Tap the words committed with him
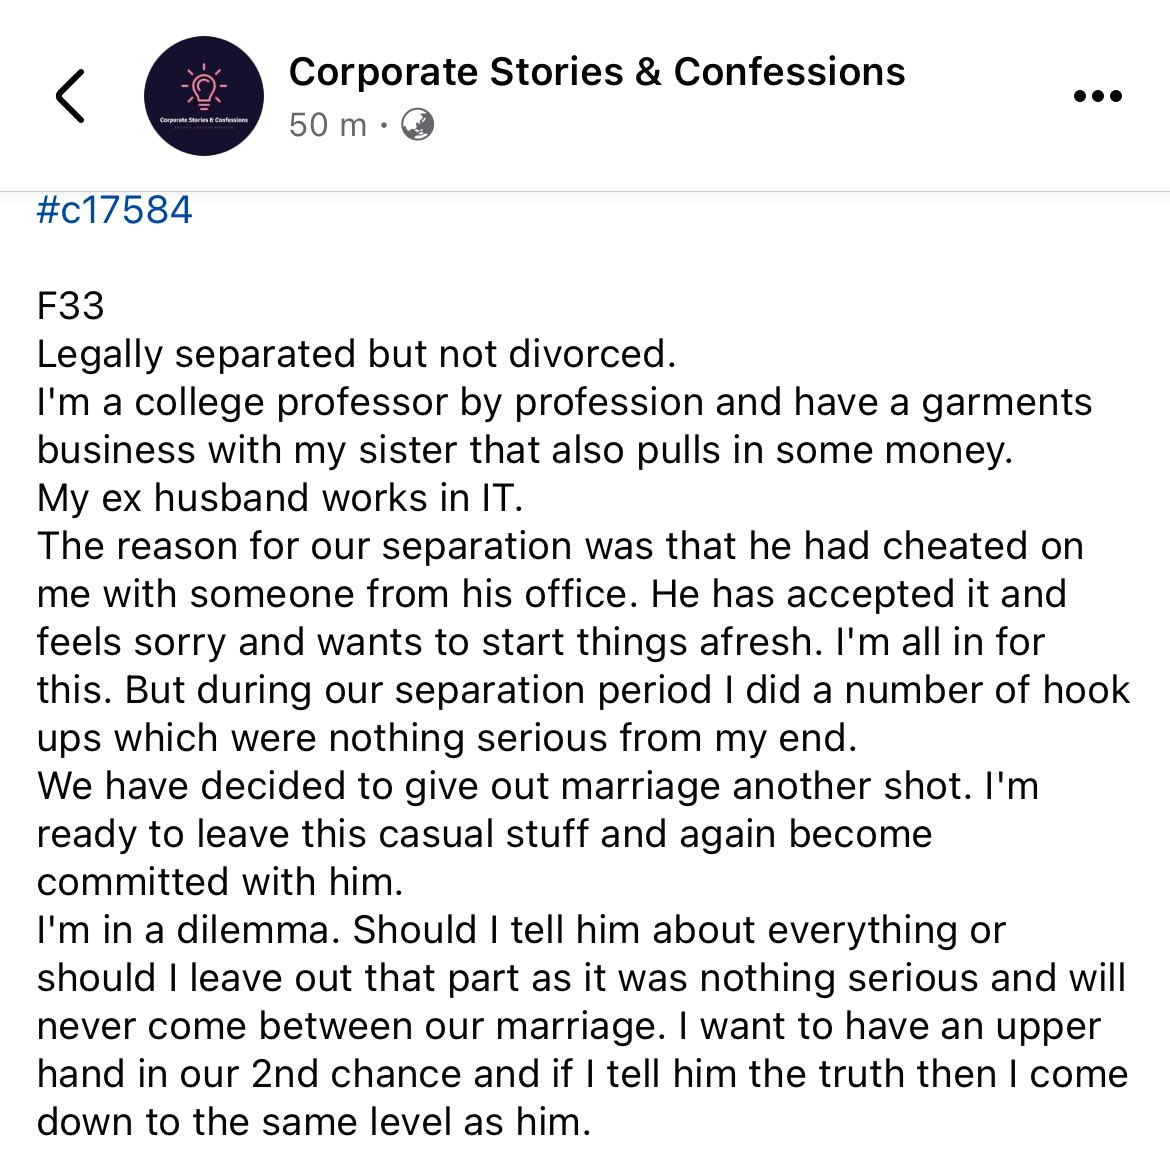Screen dimensions: 1170x1157 (x=220, y=882)
